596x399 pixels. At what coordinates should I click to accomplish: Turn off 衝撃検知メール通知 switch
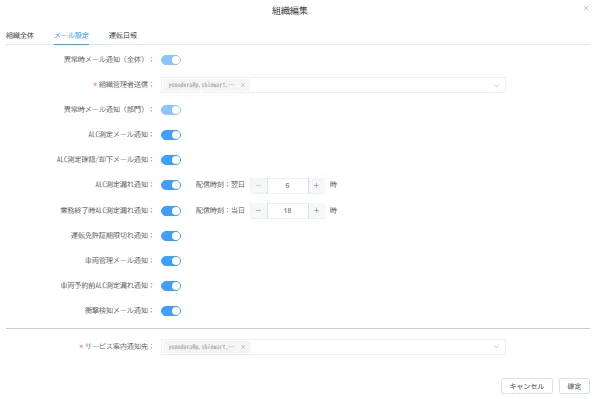(x=171, y=311)
